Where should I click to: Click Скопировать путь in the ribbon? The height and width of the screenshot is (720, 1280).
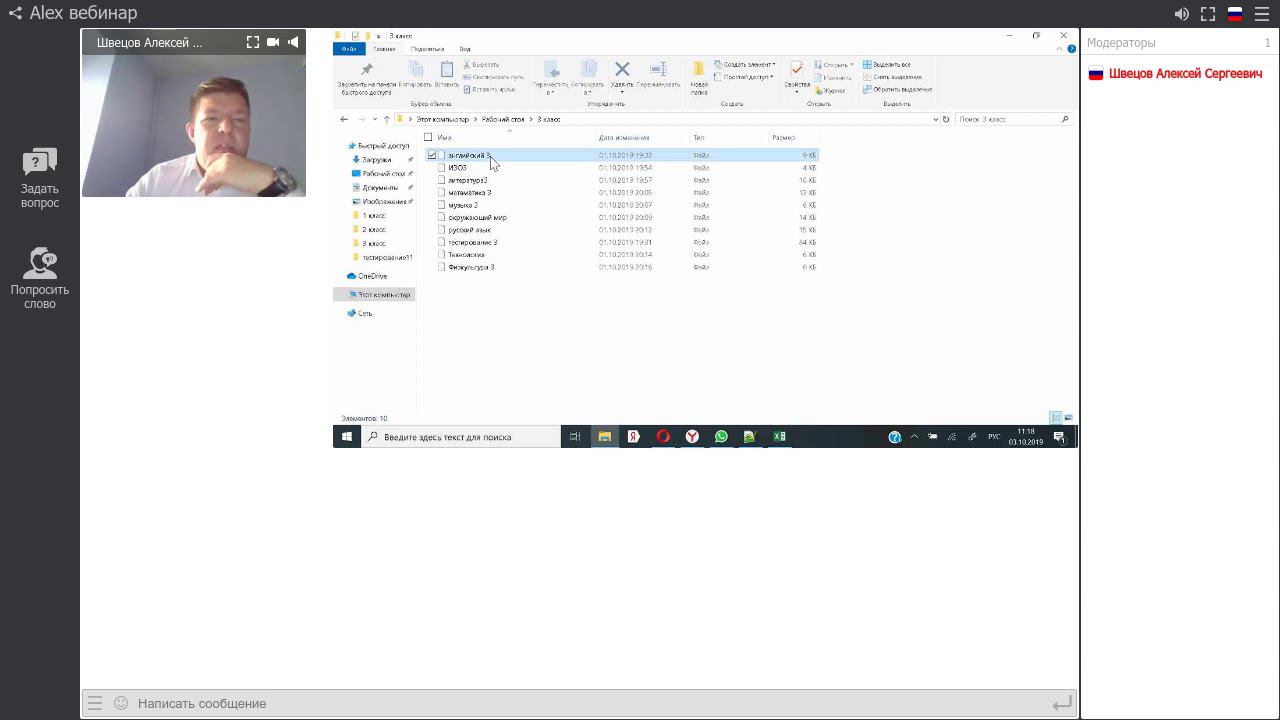pos(494,77)
